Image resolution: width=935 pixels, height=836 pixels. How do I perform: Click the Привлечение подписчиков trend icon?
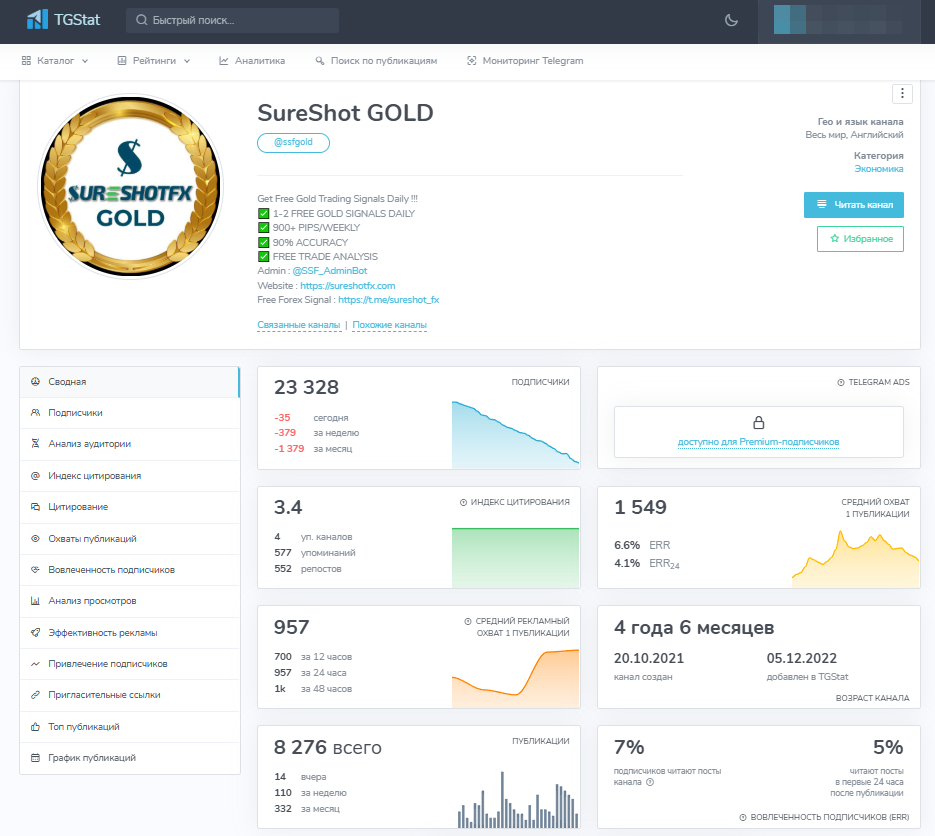click(36, 664)
